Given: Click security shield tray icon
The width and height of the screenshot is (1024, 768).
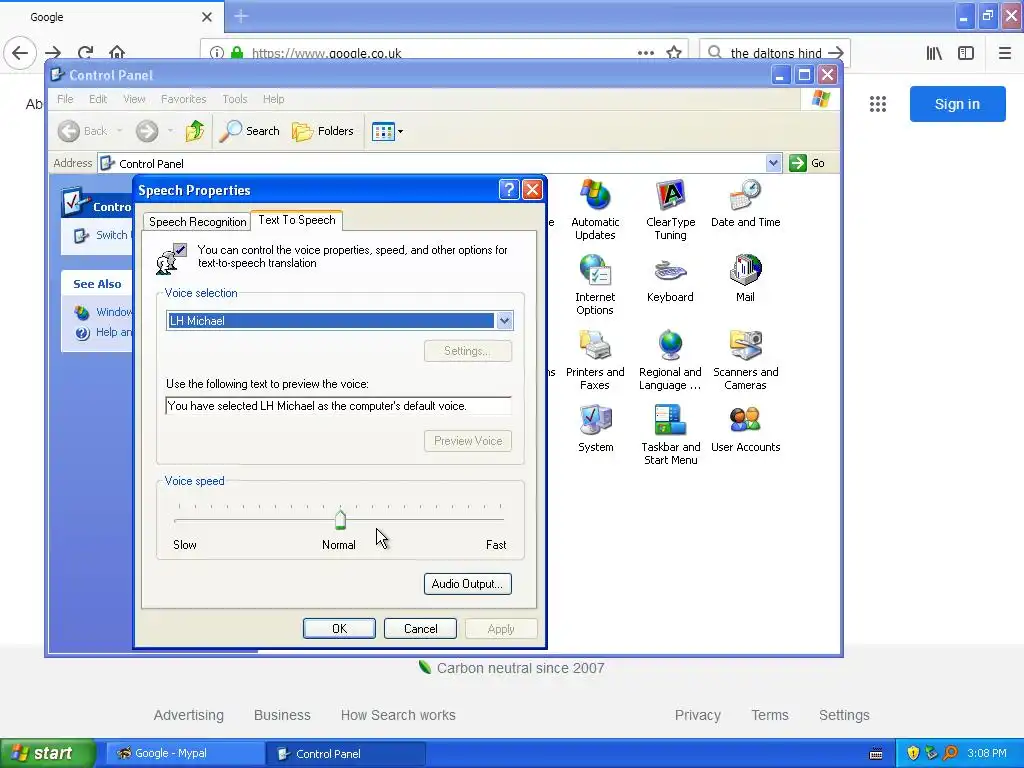Looking at the screenshot, I should (x=912, y=753).
